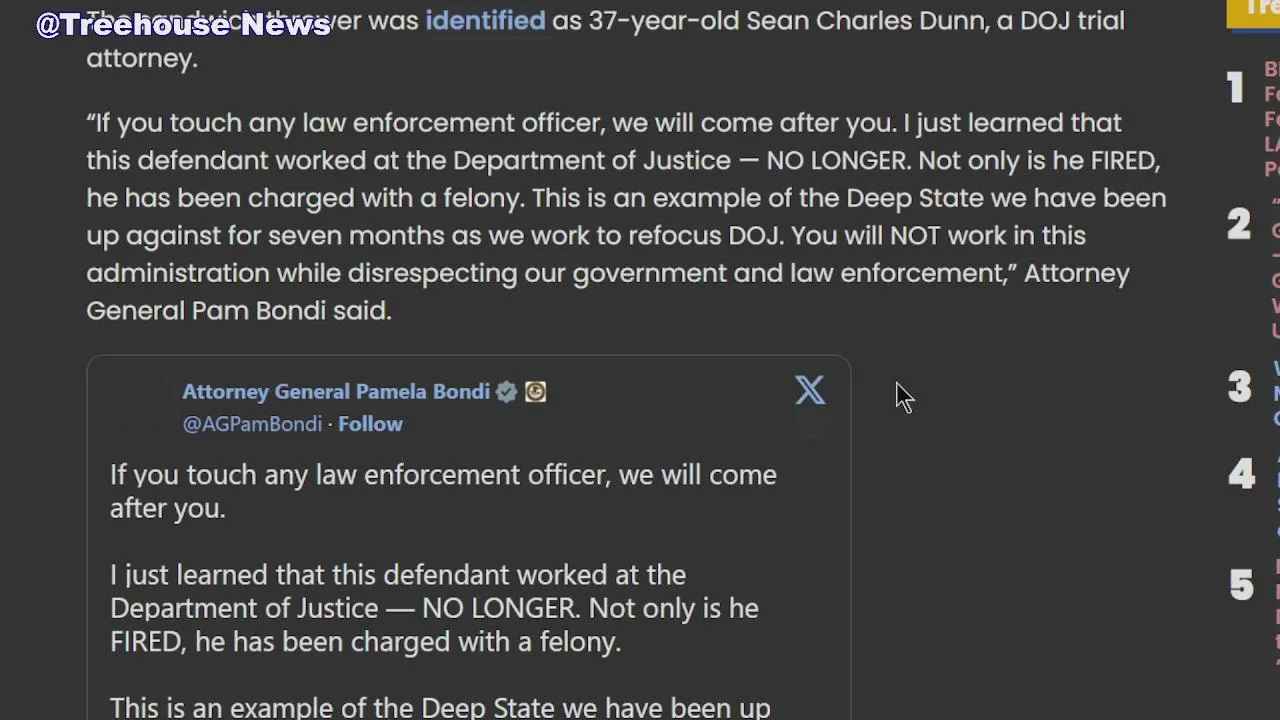Click the blue verified badge beside Pamela Bondi
Screen dimensions: 1280x720
[x=506, y=392]
